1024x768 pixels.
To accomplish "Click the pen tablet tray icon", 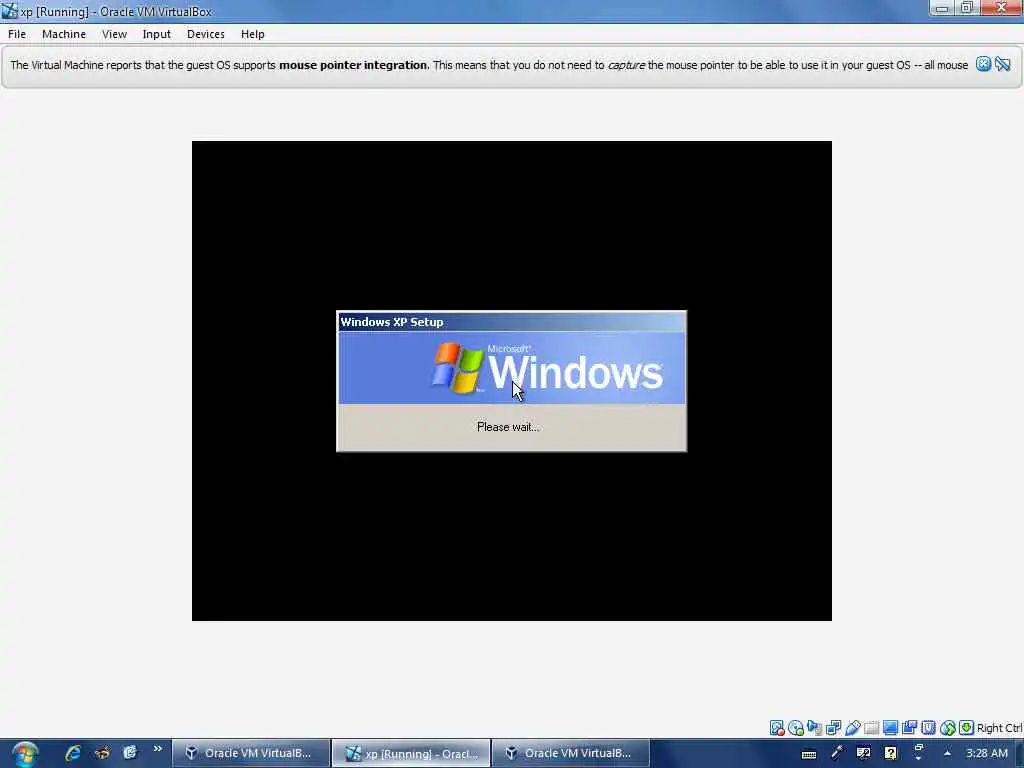I will [837, 753].
